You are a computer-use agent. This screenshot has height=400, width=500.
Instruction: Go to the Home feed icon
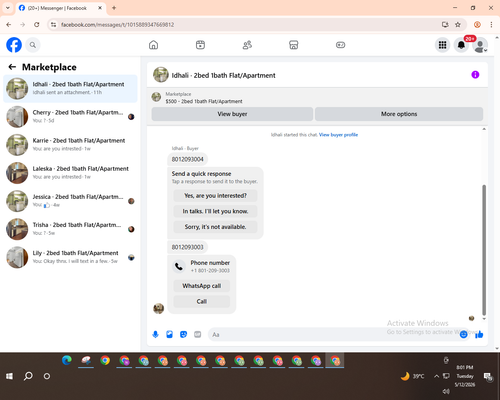[x=153, y=45]
